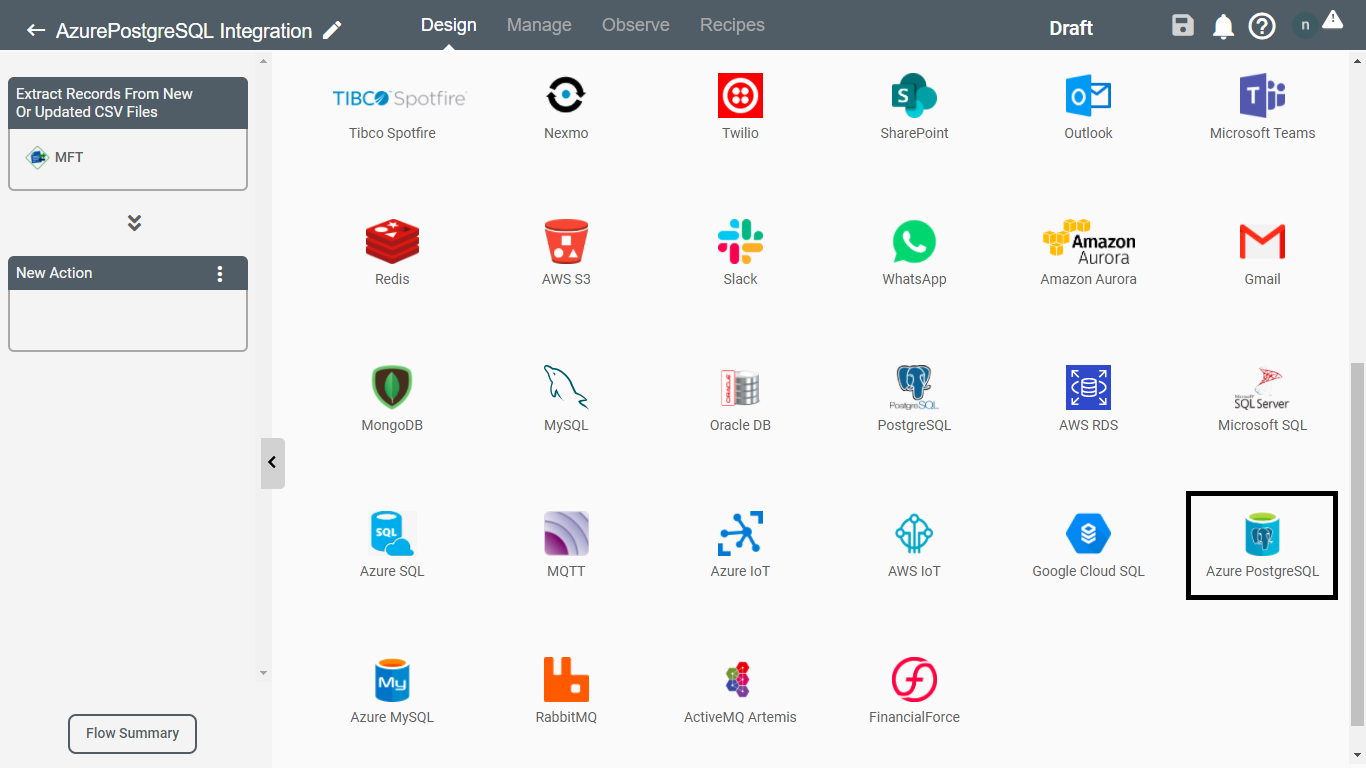The height and width of the screenshot is (768, 1366).
Task: Select the FinancialForce connector
Action: click(914, 690)
